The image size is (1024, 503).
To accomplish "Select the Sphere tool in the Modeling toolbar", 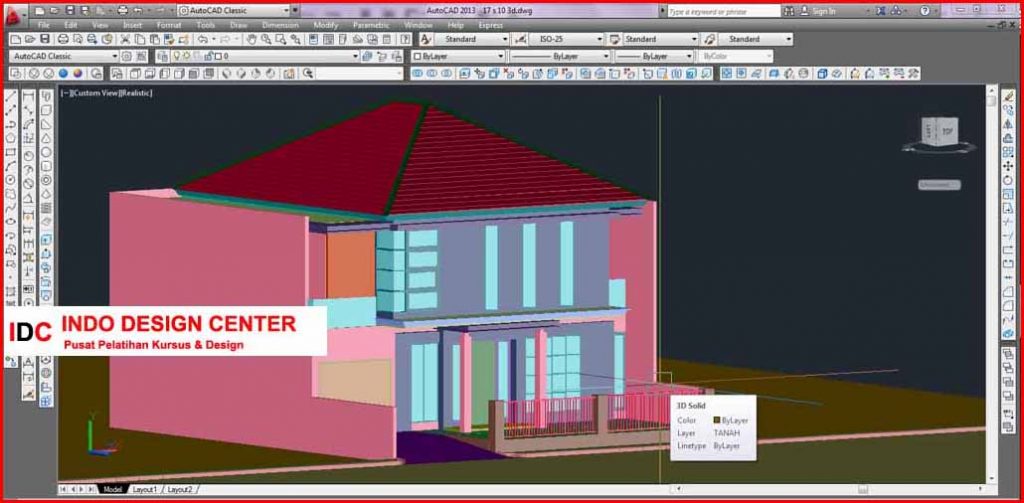I will 46,152.
